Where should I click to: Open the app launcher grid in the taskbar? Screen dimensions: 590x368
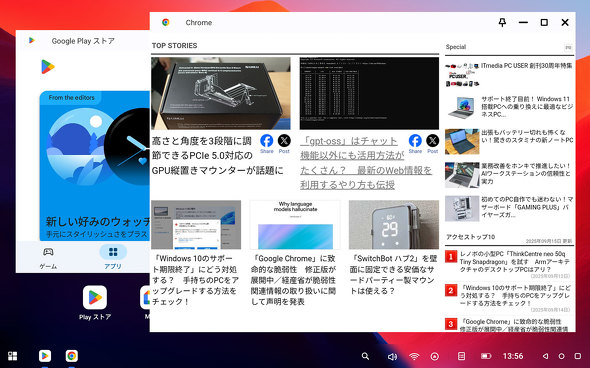click(12, 356)
